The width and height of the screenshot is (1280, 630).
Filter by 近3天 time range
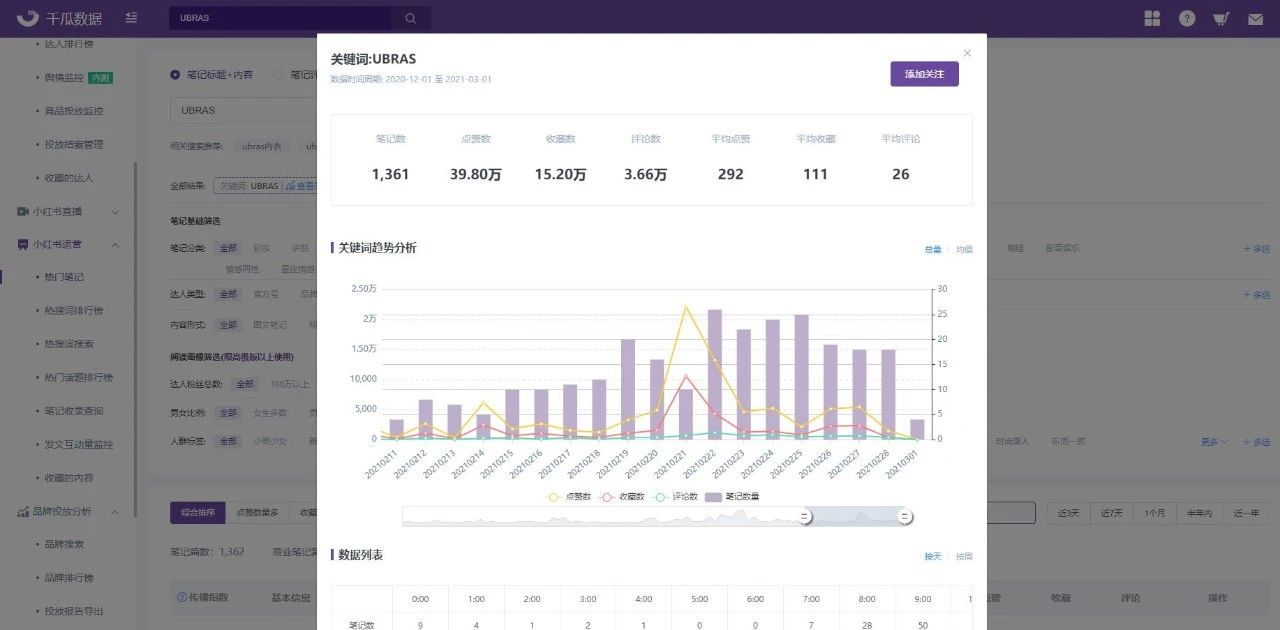click(1070, 513)
